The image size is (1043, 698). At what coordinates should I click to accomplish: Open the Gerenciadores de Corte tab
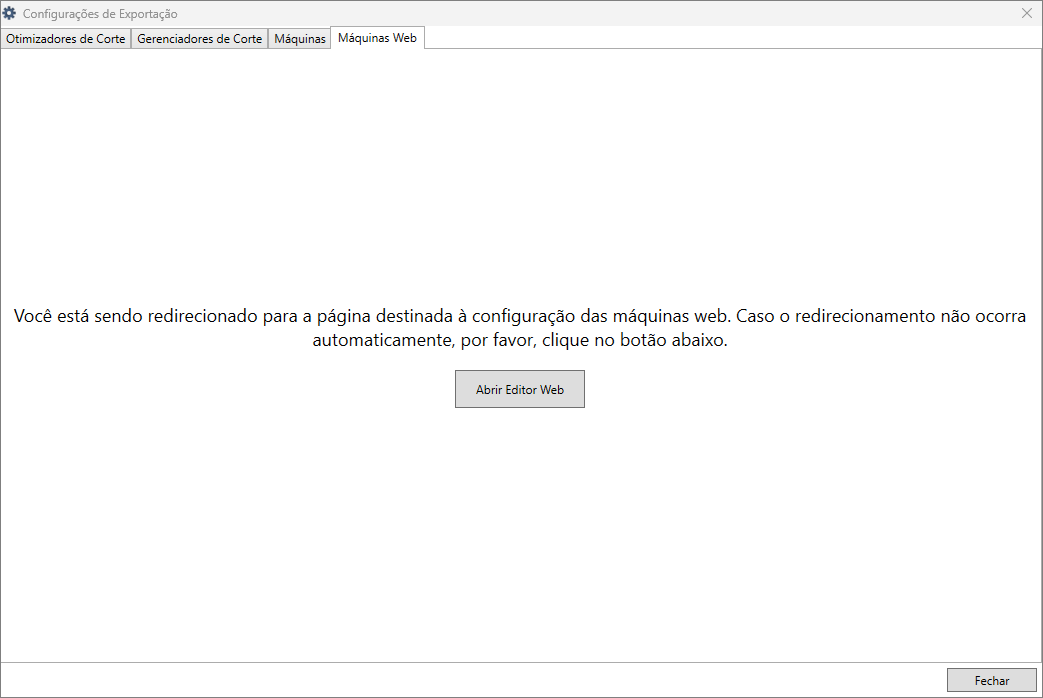point(200,39)
